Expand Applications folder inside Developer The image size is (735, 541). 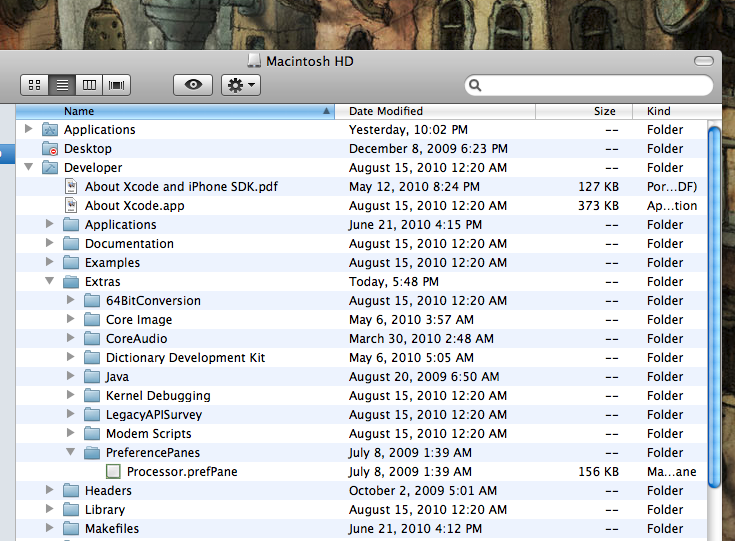coord(49,224)
